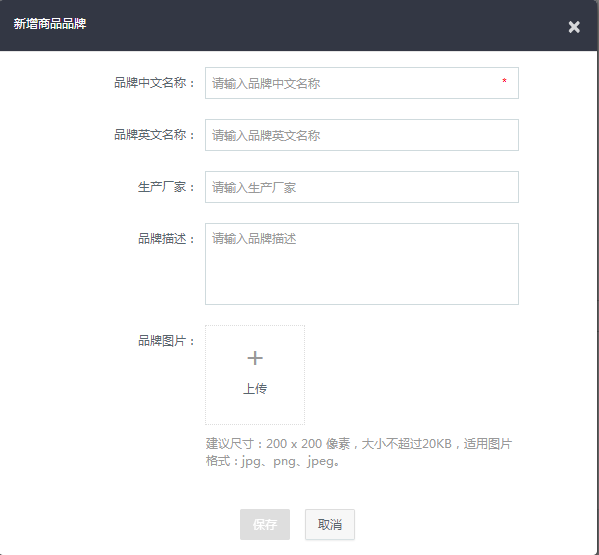
Task: Click the dark dialog header bar
Action: (x=299, y=26)
